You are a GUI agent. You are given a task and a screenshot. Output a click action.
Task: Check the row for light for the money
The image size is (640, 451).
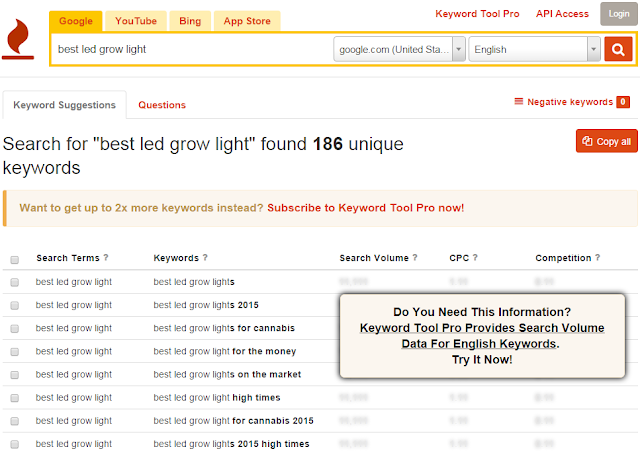(15, 351)
